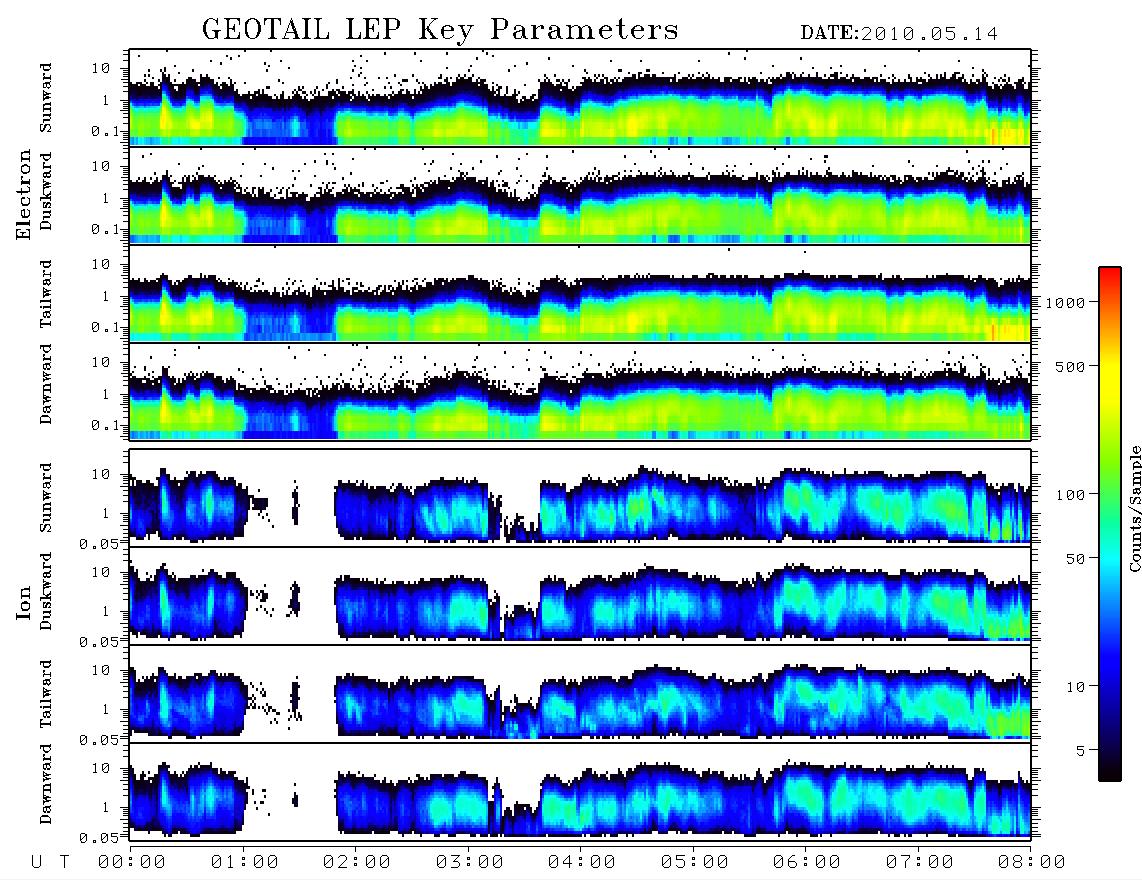The image size is (1142, 880).
Task: Click the yellow band of the colorbar
Action: point(1110,372)
